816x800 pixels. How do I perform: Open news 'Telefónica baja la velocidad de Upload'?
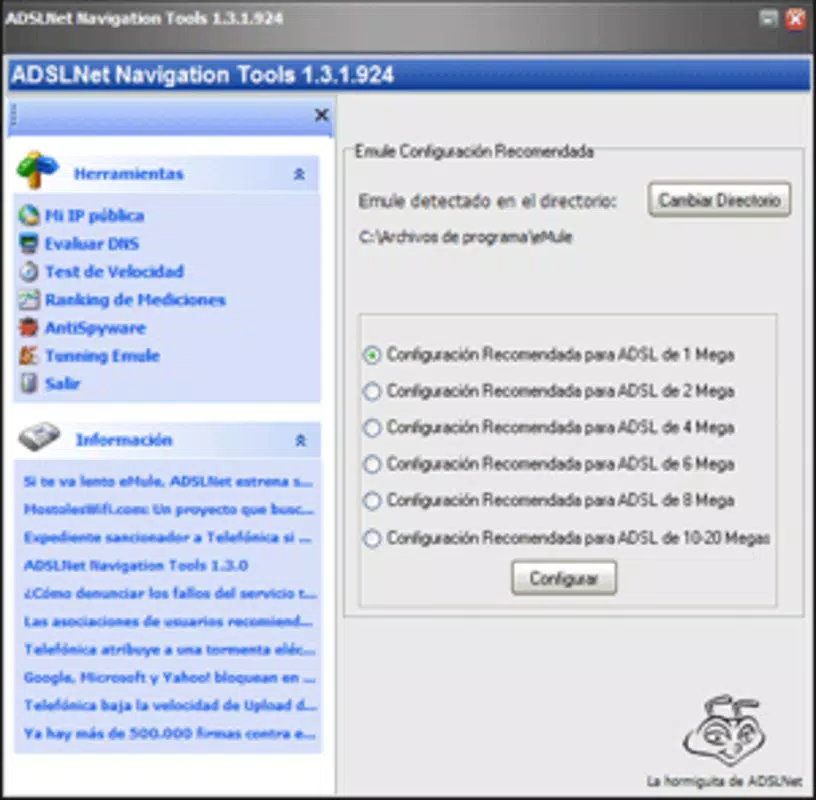pos(170,706)
